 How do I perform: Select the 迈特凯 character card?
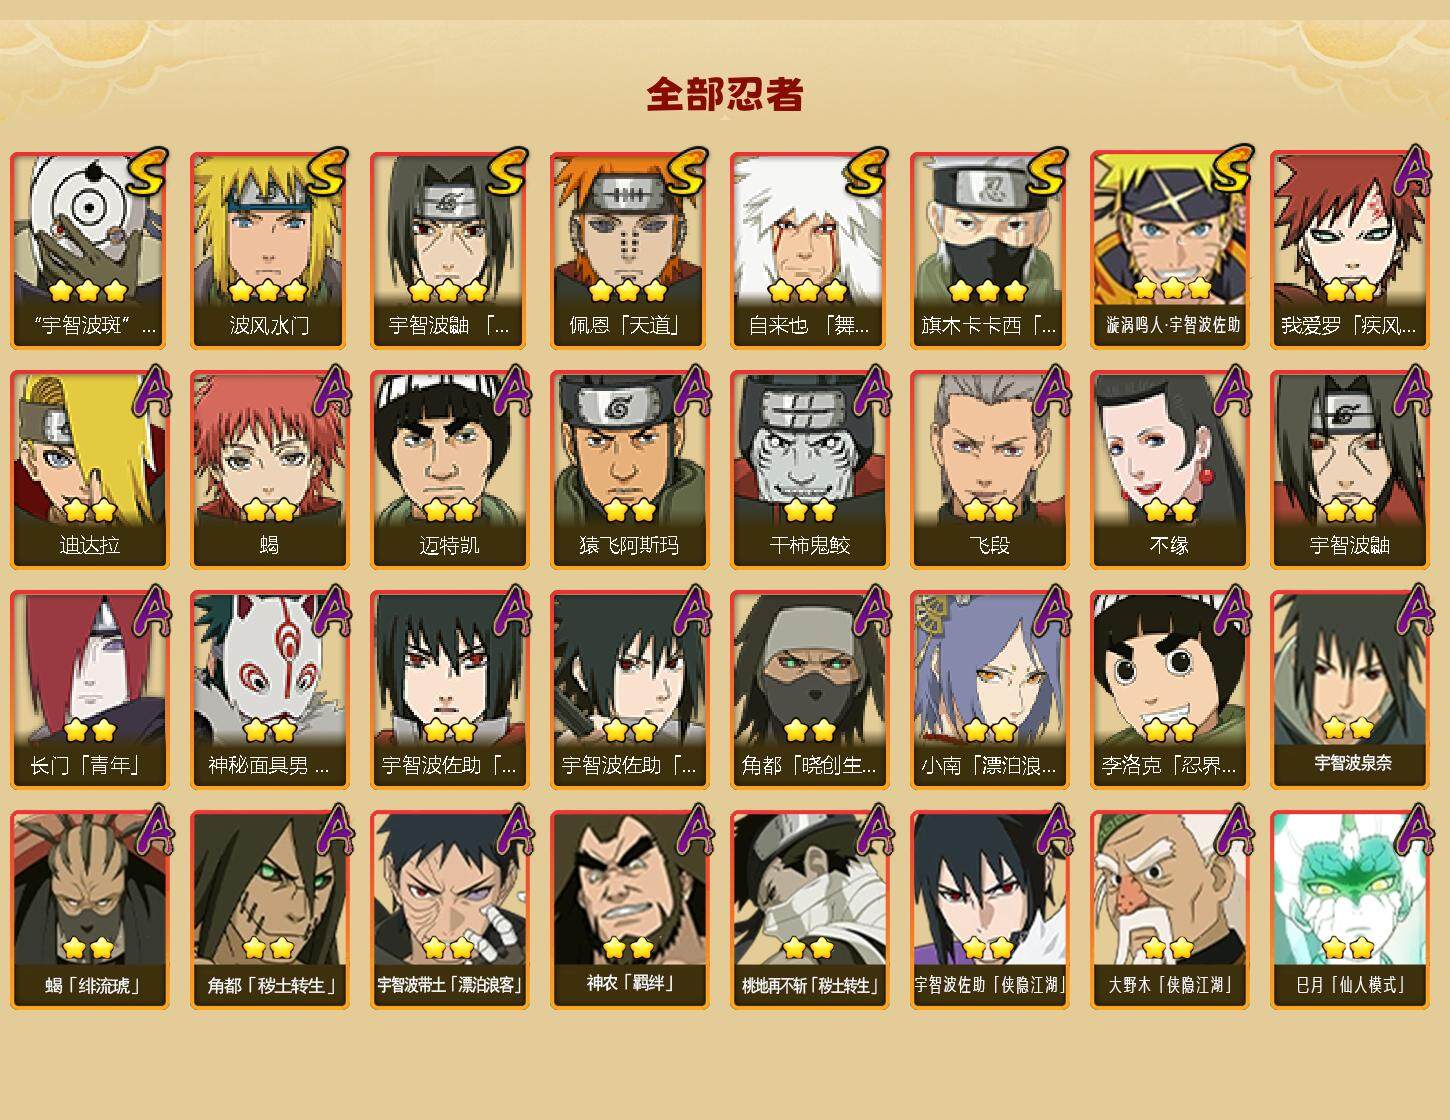[450, 470]
